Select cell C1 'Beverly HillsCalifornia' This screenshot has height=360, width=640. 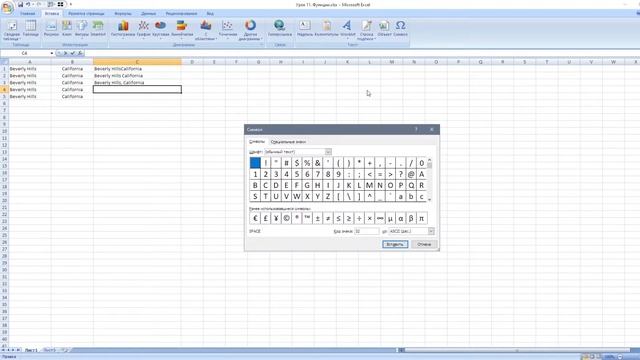tap(137, 69)
